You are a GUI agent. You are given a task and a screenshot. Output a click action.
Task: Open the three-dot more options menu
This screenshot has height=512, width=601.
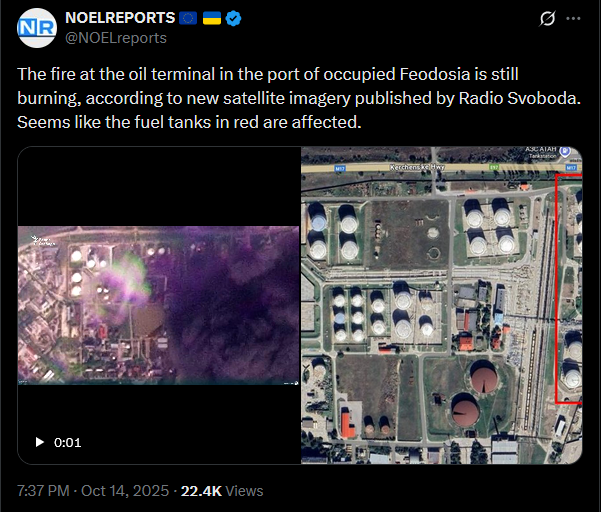point(573,18)
